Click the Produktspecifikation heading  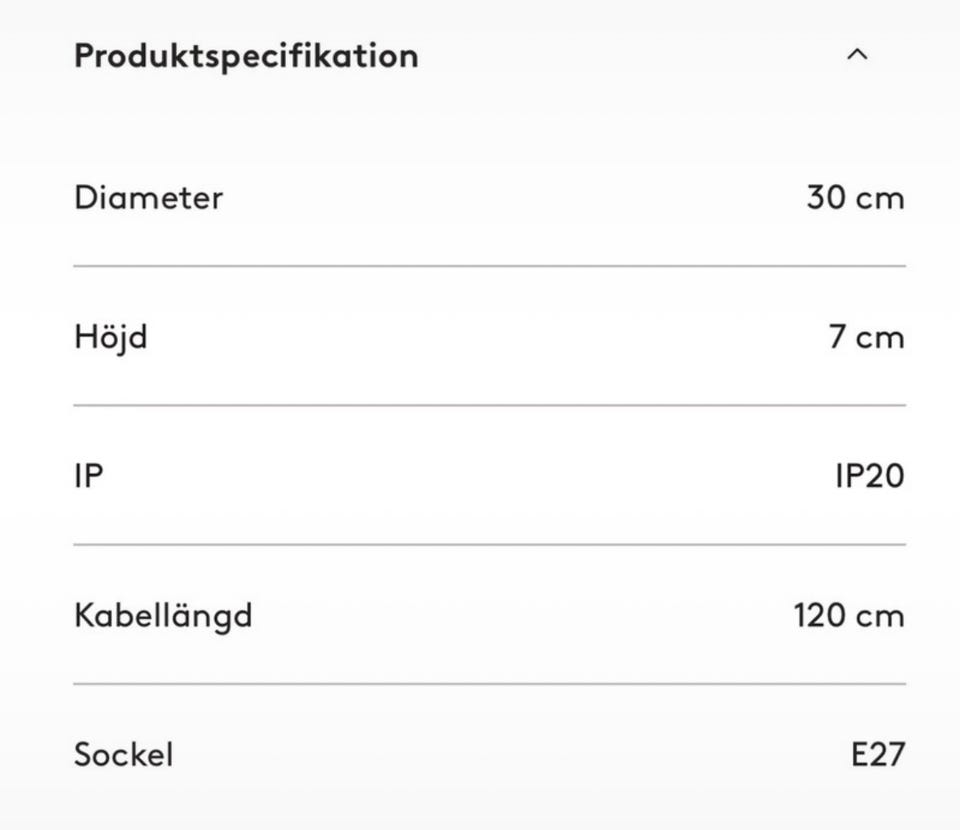(246, 56)
